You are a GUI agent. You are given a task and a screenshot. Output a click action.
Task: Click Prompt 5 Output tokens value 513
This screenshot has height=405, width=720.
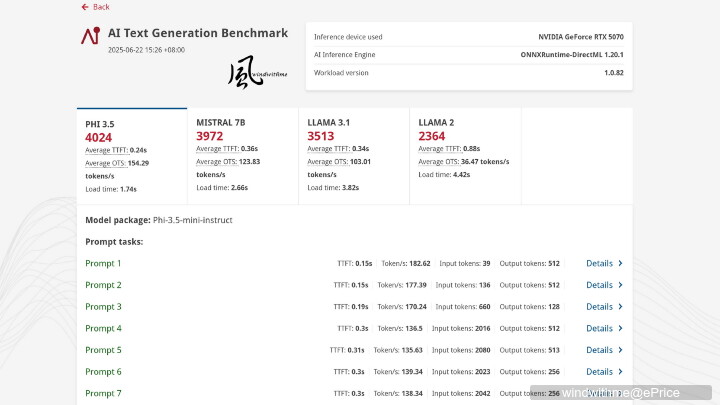pyautogui.click(x=554, y=350)
